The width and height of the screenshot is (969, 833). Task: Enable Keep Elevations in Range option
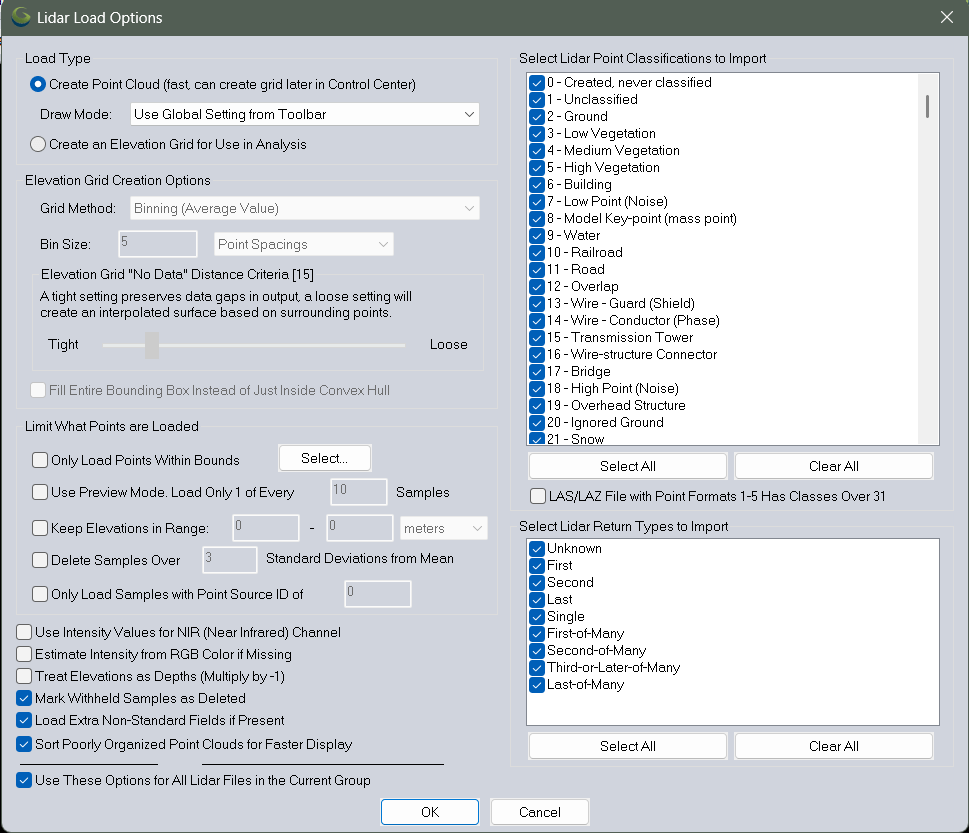(x=40, y=528)
